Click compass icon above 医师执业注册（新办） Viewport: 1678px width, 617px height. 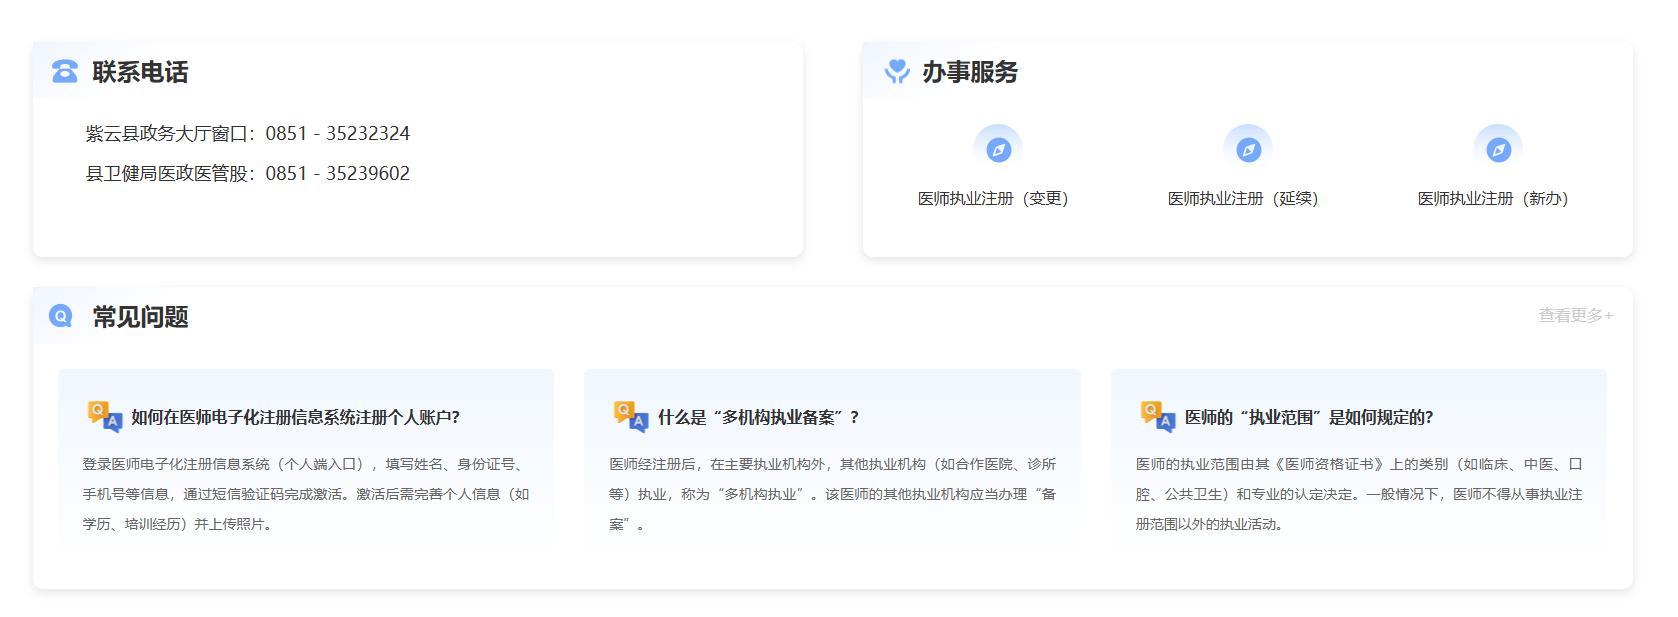click(x=1497, y=150)
